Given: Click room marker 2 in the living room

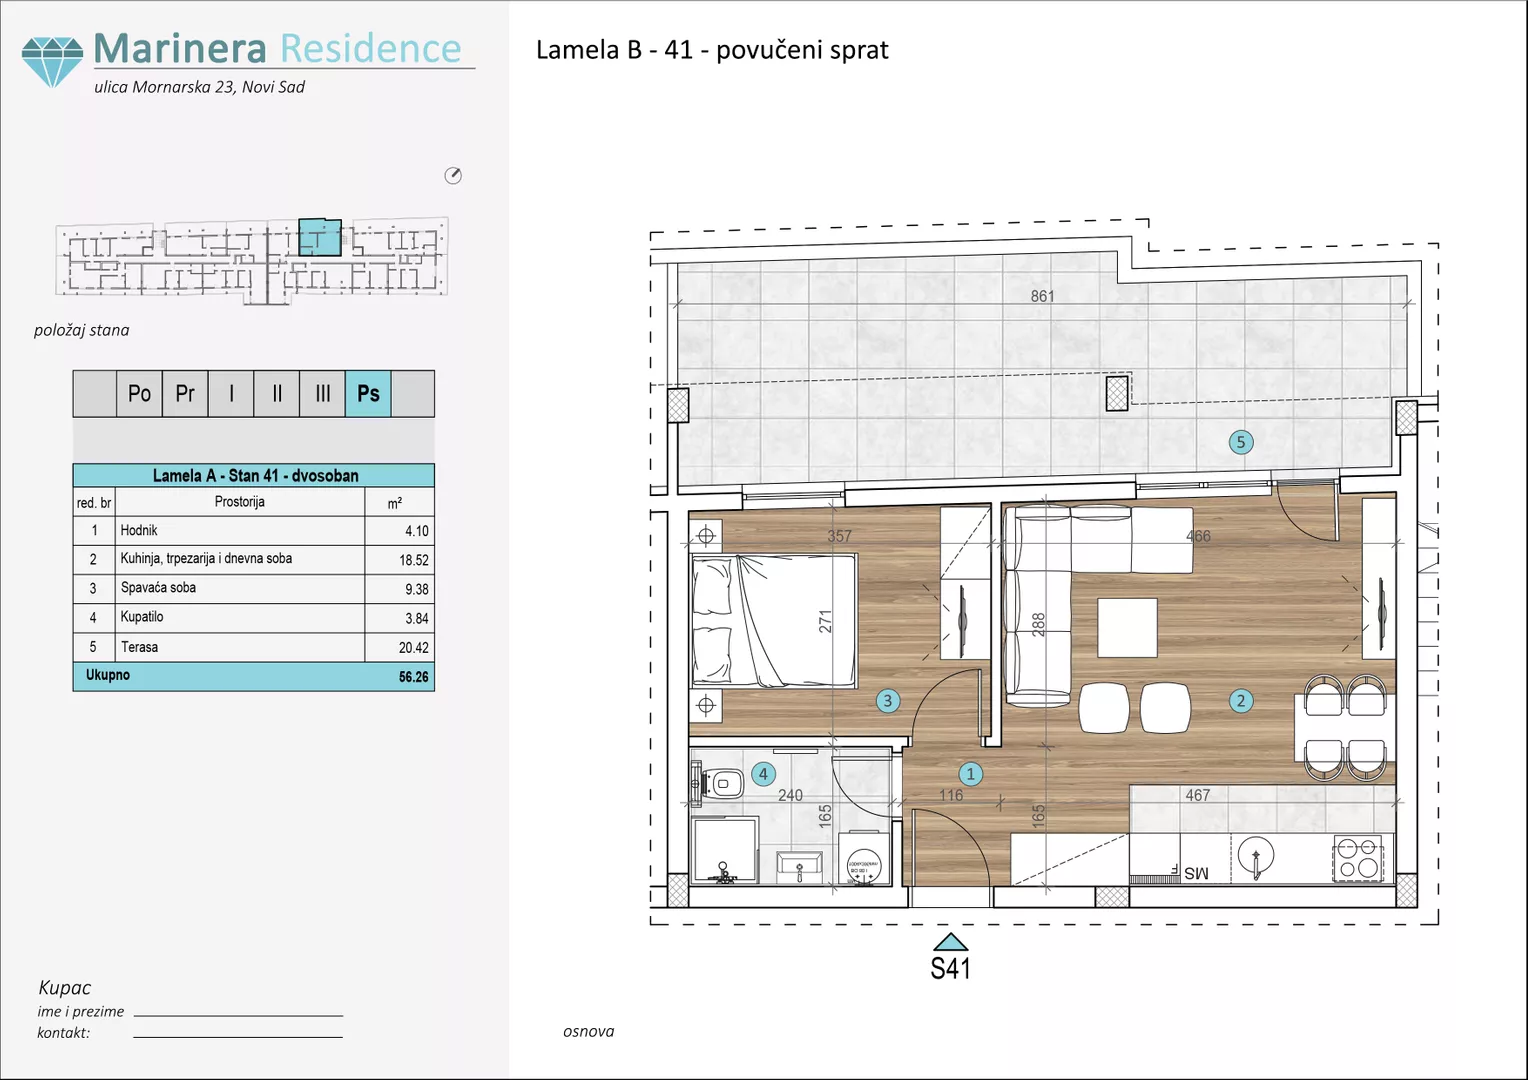Looking at the screenshot, I should coord(1241,701).
